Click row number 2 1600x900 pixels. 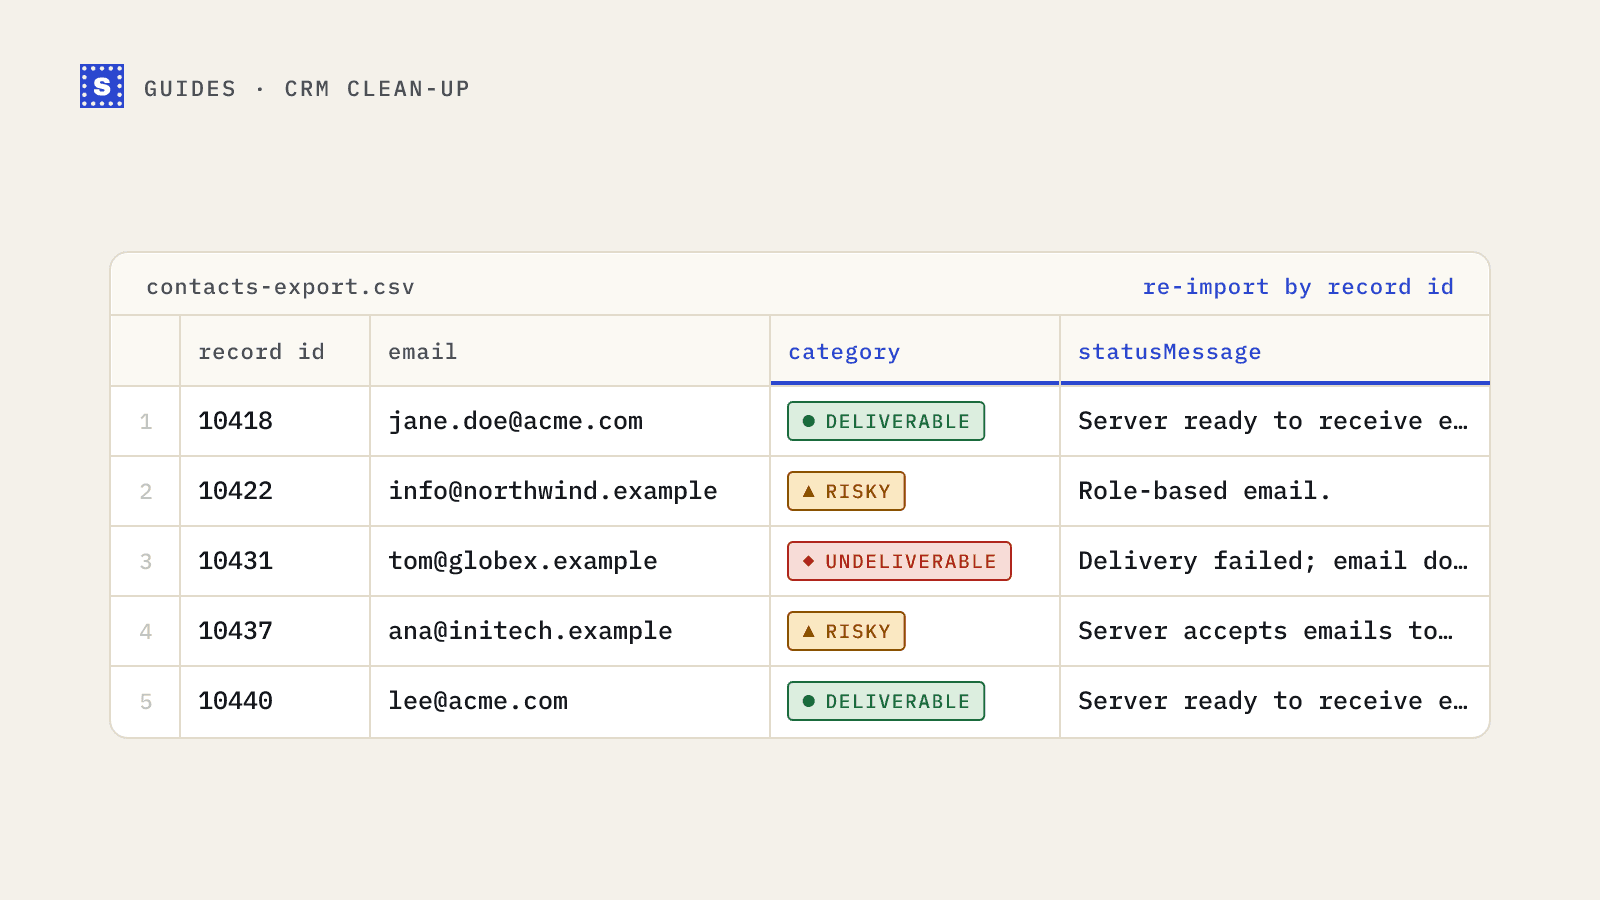[x=146, y=492]
